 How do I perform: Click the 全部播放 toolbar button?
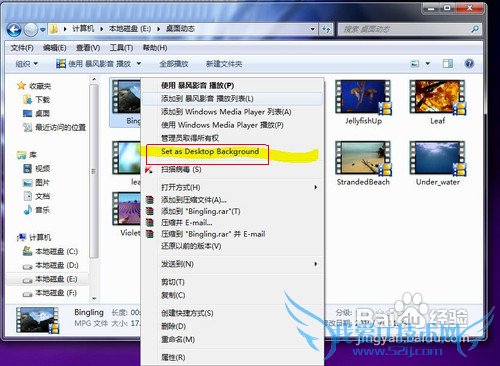(174, 64)
